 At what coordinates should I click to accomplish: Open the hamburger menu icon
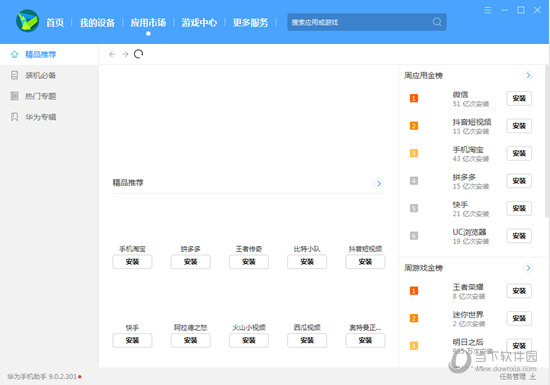[488, 10]
